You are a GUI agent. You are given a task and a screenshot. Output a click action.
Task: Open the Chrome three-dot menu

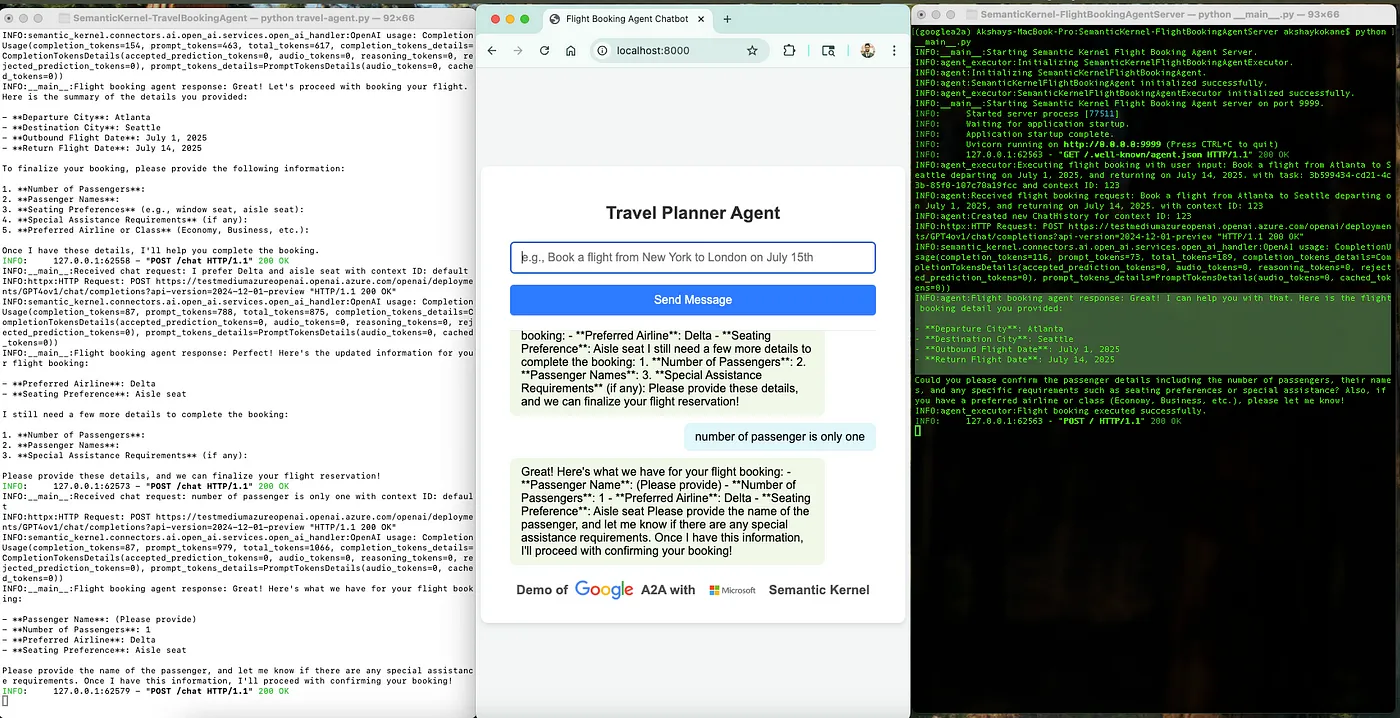(894, 51)
